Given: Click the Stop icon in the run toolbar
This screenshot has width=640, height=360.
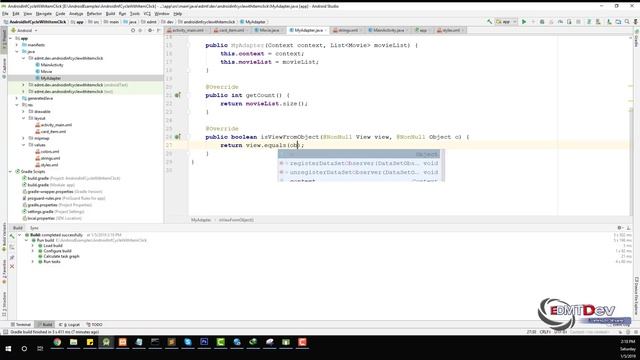Looking at the screenshot, I should [x=578, y=22].
